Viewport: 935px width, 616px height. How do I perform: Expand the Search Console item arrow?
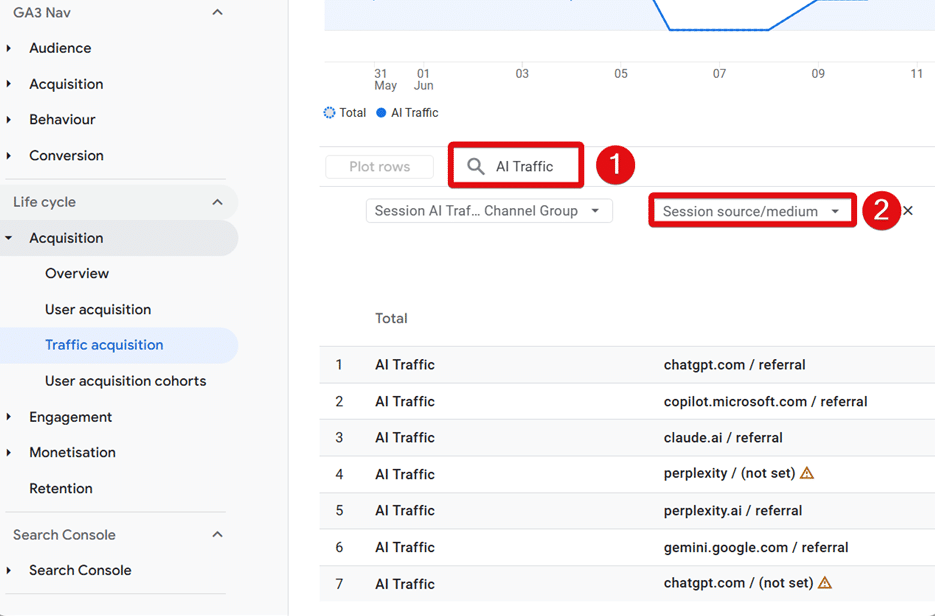coord(9,570)
